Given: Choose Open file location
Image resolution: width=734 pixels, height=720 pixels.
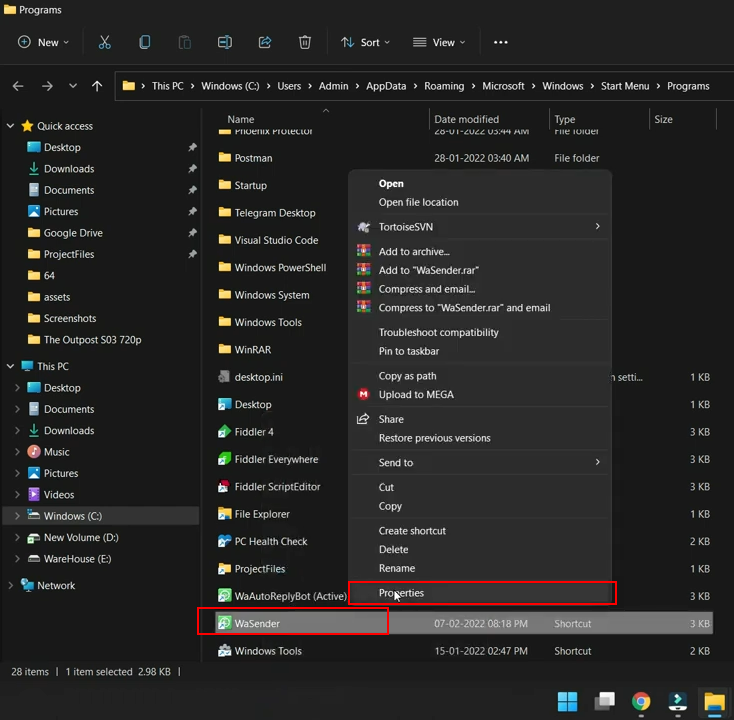Looking at the screenshot, I should [480, 202].
